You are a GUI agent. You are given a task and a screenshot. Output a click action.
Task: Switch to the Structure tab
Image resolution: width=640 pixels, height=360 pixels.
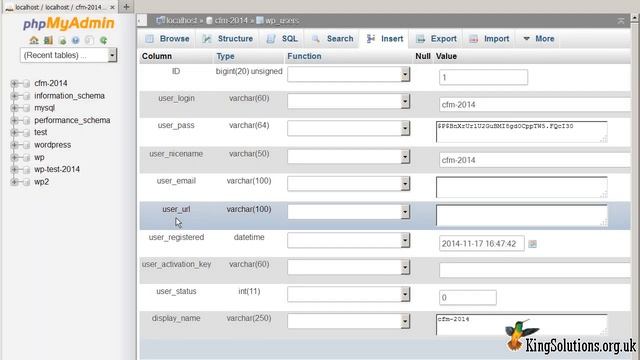click(228, 39)
